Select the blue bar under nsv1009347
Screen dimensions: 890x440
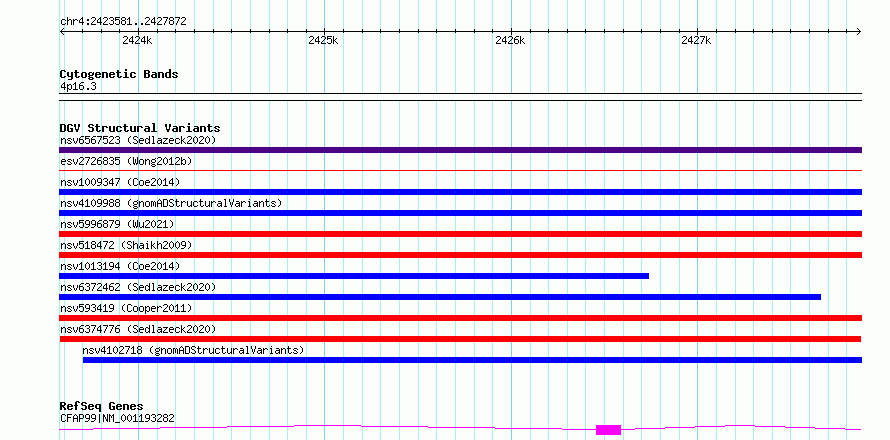(x=460, y=192)
